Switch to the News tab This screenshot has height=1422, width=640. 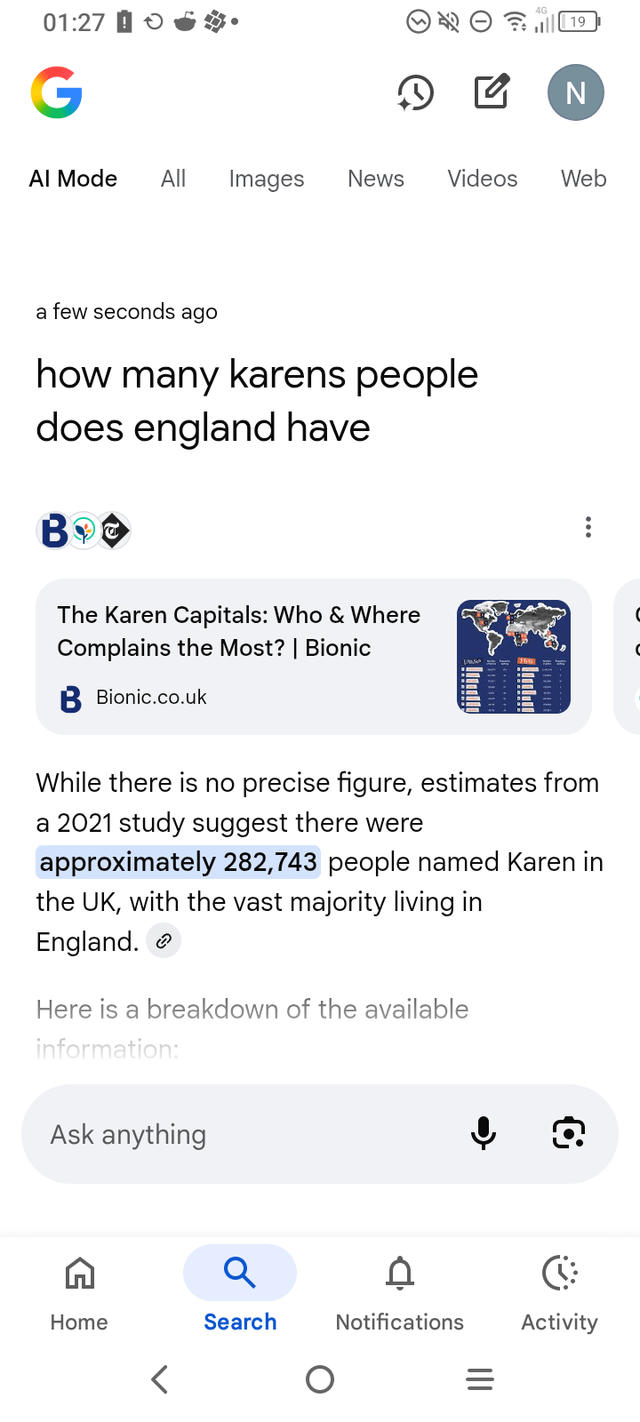[376, 179]
